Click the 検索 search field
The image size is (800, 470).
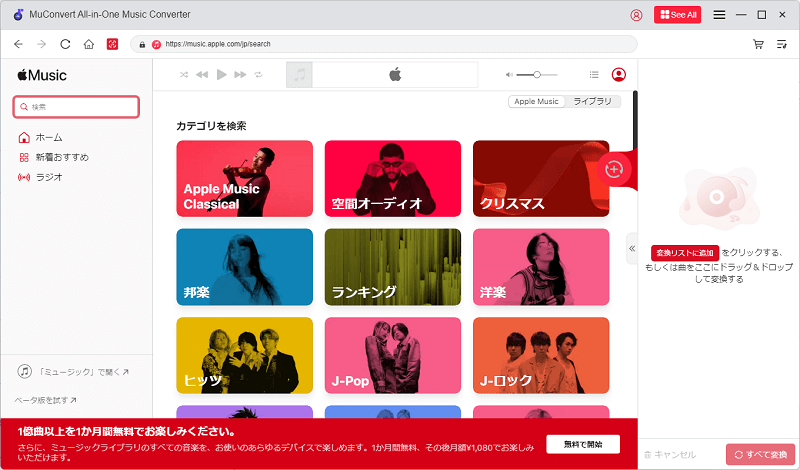(x=76, y=107)
